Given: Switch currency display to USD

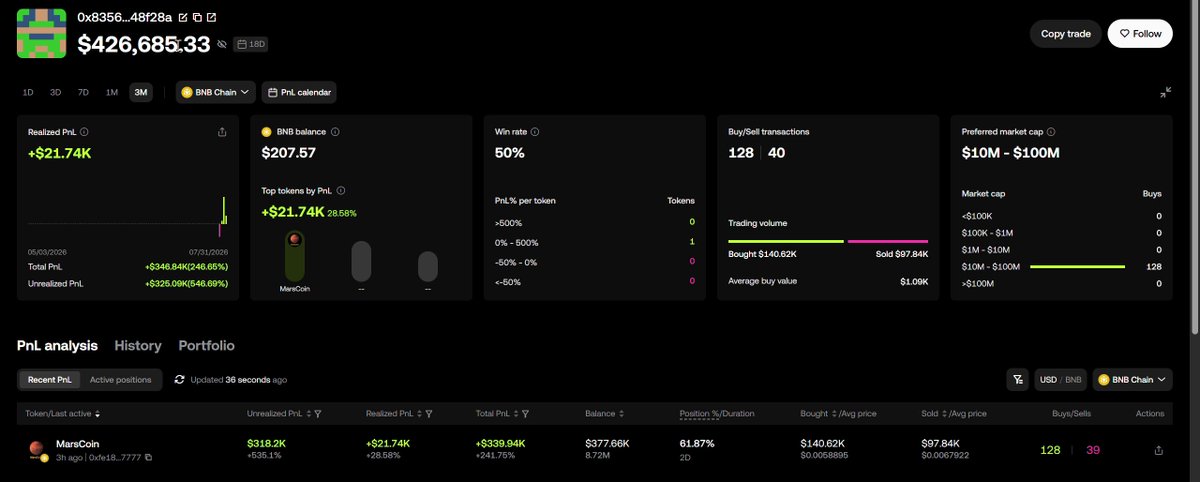Looking at the screenshot, I should pyautogui.click(x=1048, y=380).
